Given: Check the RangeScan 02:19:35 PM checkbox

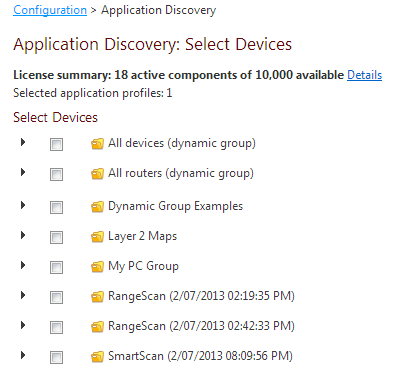Looking at the screenshot, I should tap(56, 298).
